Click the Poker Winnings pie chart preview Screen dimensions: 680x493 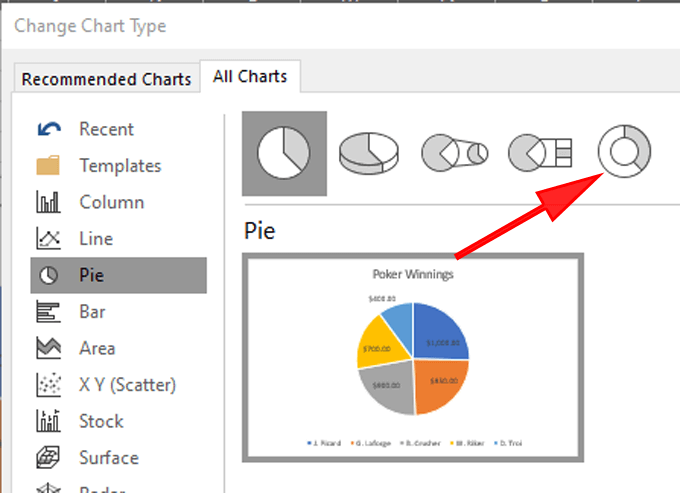[413, 358]
